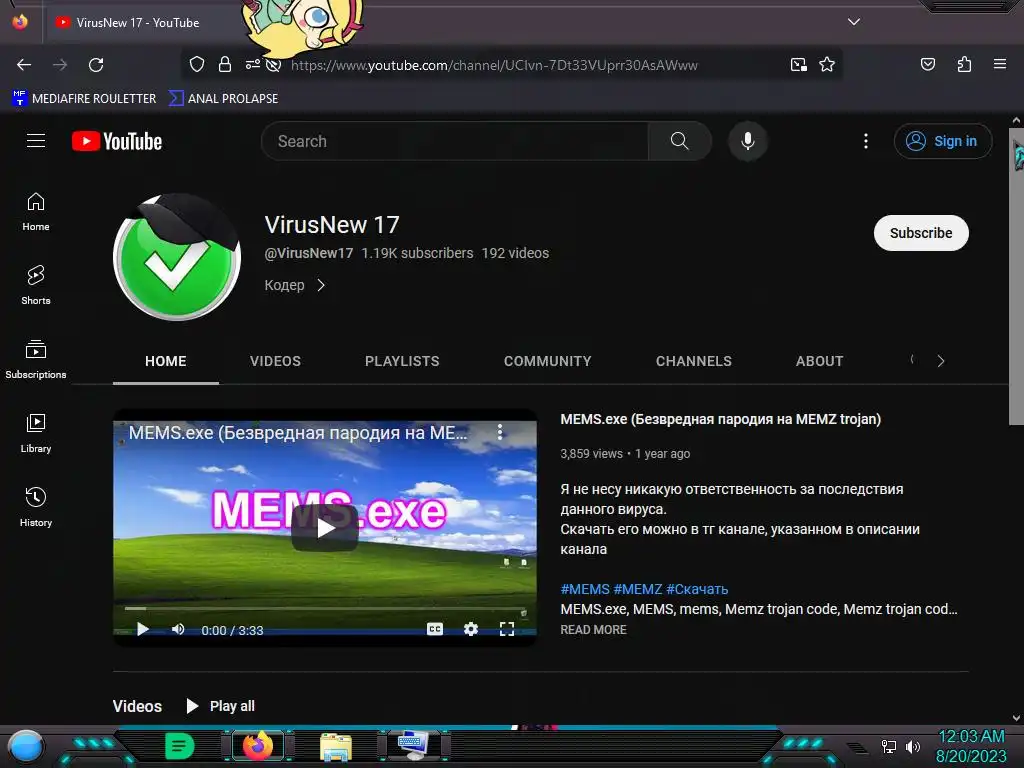Go back with browser back arrow
This screenshot has height=768, width=1024.
pos(24,65)
